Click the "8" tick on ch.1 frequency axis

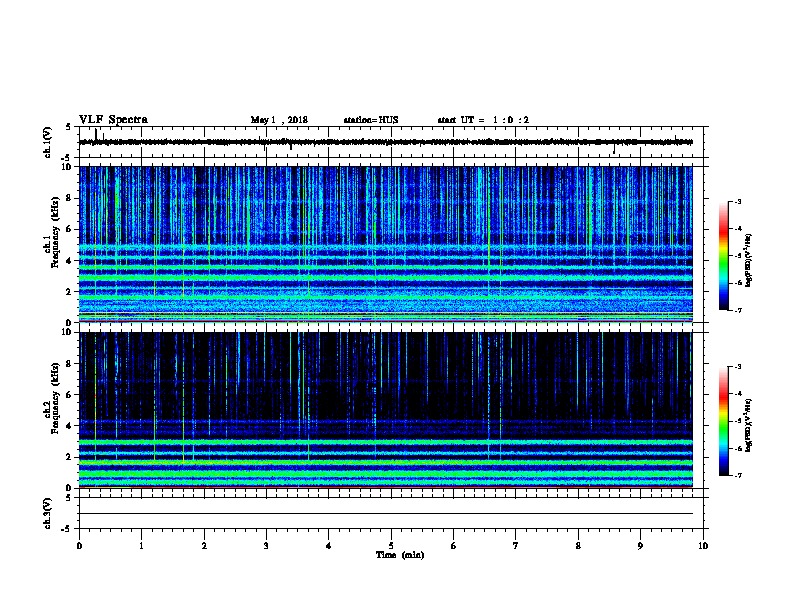(69, 198)
